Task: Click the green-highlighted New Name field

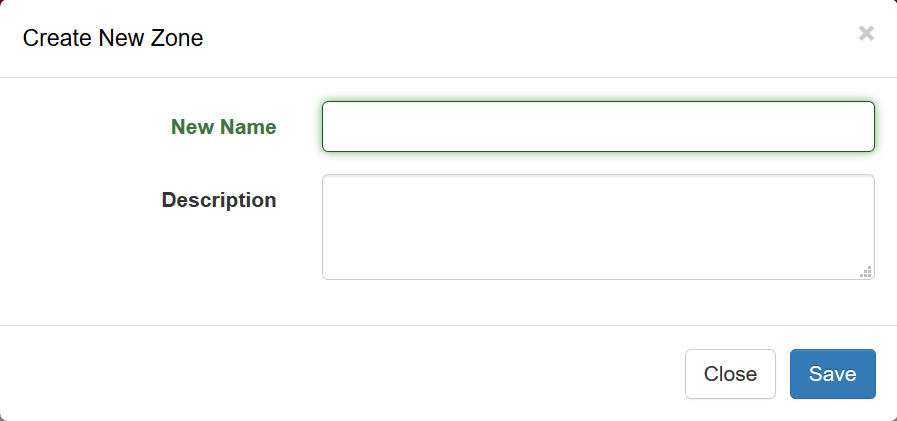Action: pos(598,127)
